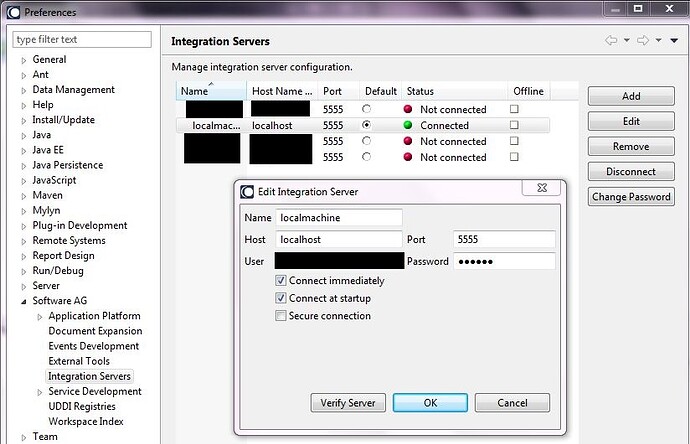
Task: Enable Secure connection checkbox
Action: [x=280, y=316]
